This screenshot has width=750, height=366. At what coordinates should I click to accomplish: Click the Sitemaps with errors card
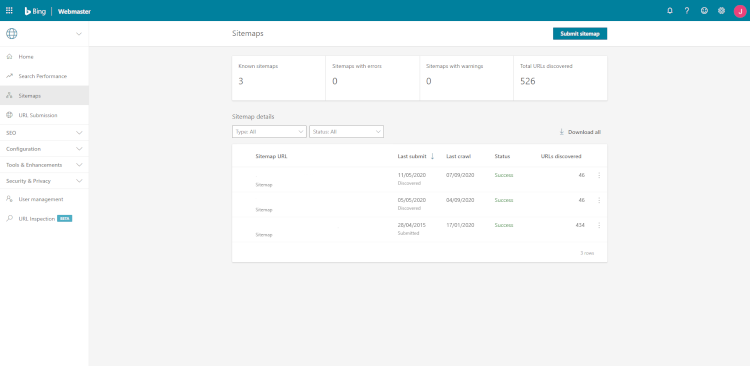coord(373,78)
